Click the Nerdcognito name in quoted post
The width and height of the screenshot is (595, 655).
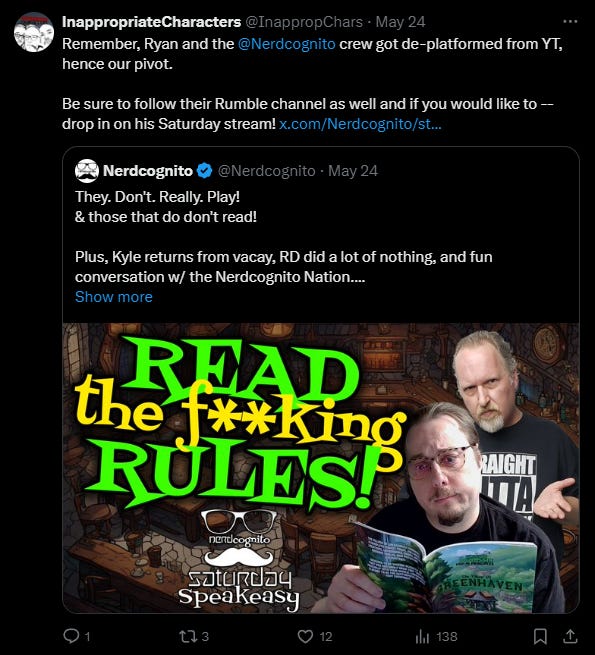[148, 171]
